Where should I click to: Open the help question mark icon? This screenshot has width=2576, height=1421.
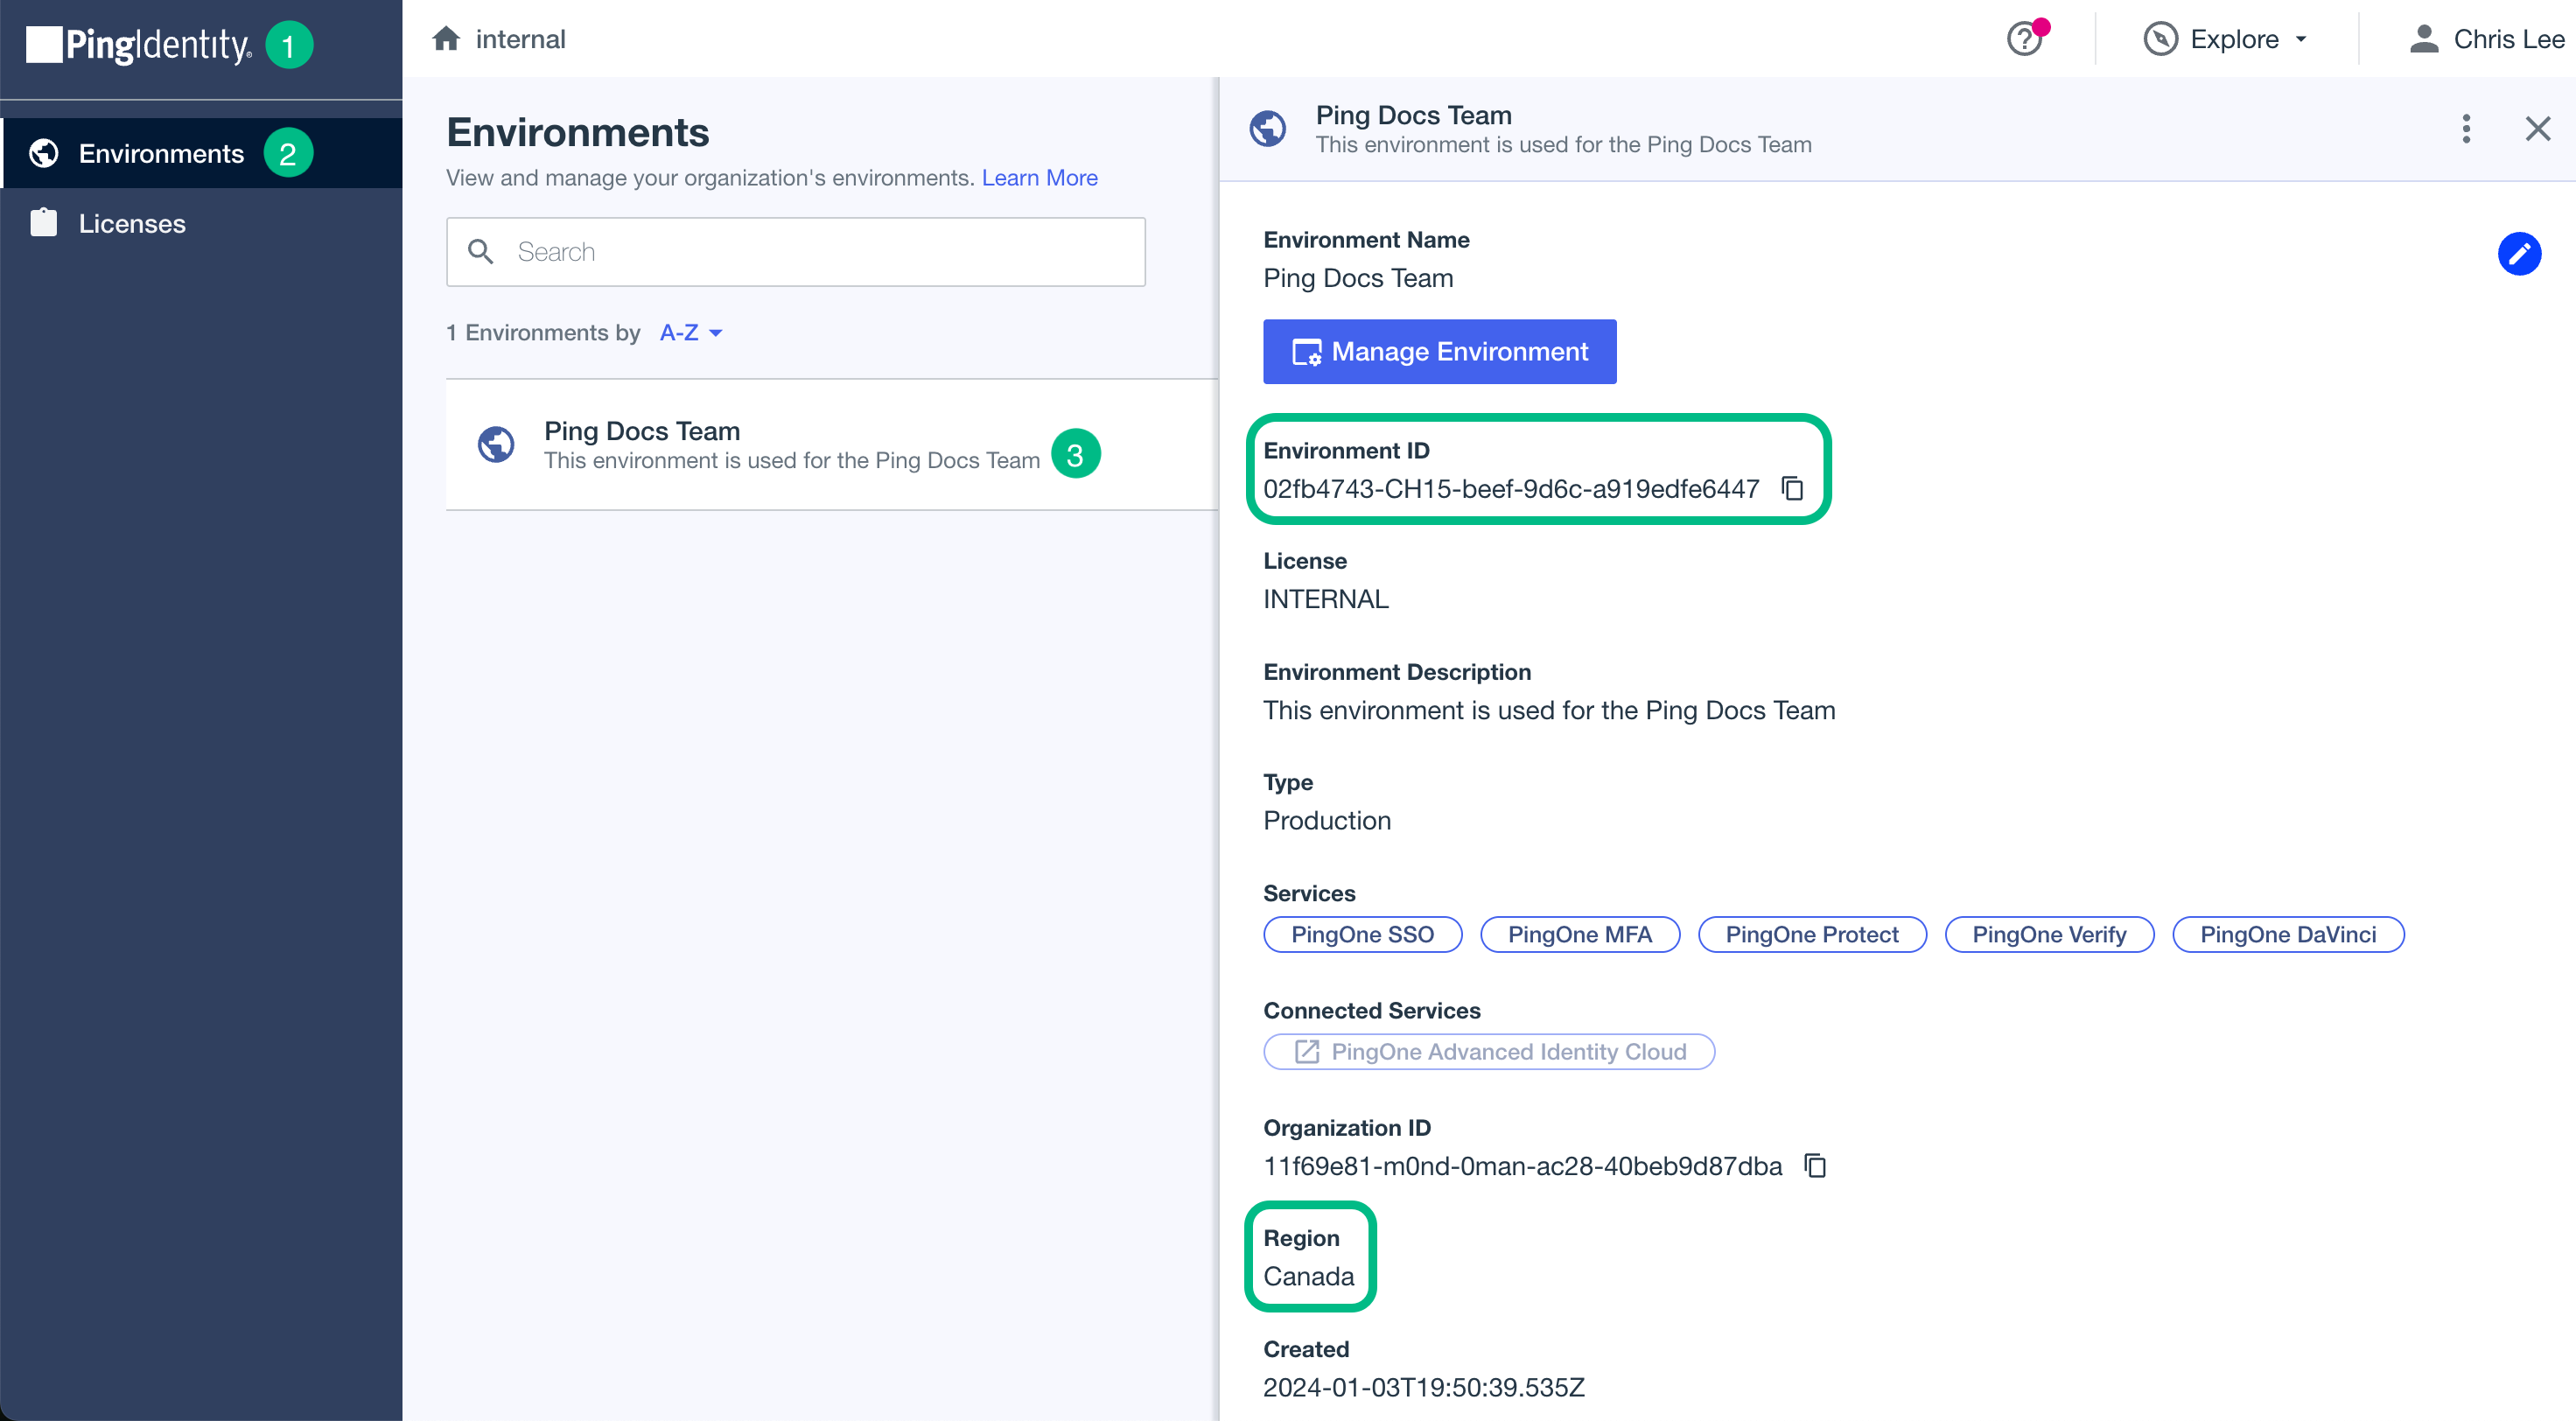[2025, 39]
